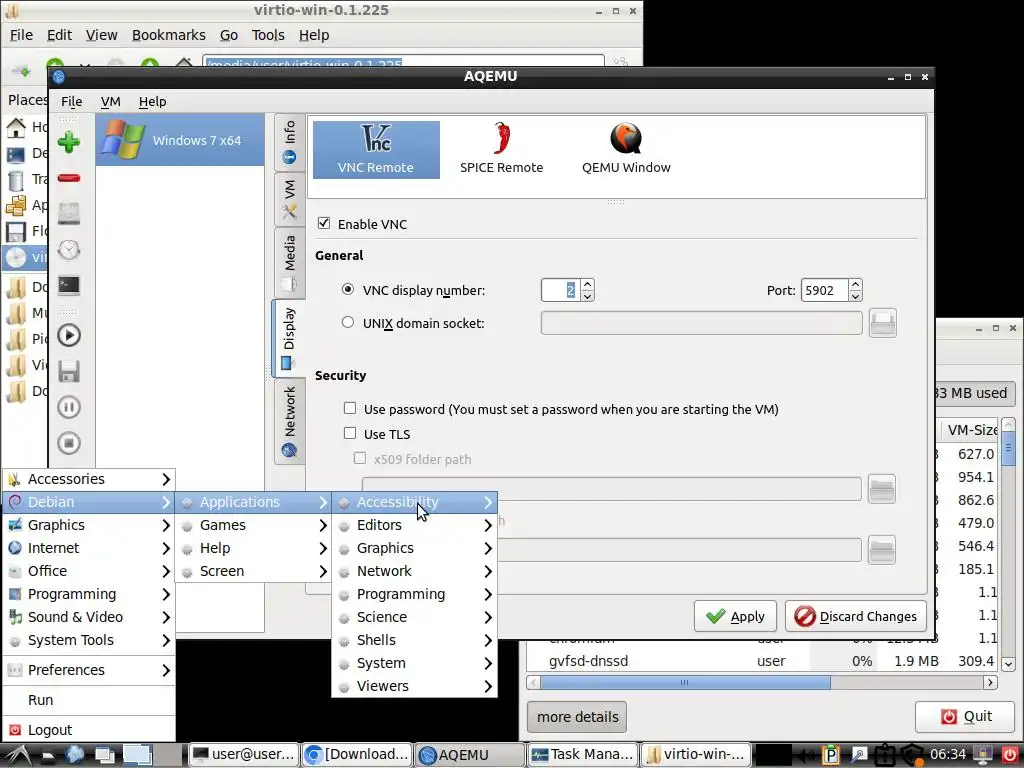Screen dimensions: 1024x768
Task: Select Windows 7 x64 virtual machine
Action: [x=180, y=140]
